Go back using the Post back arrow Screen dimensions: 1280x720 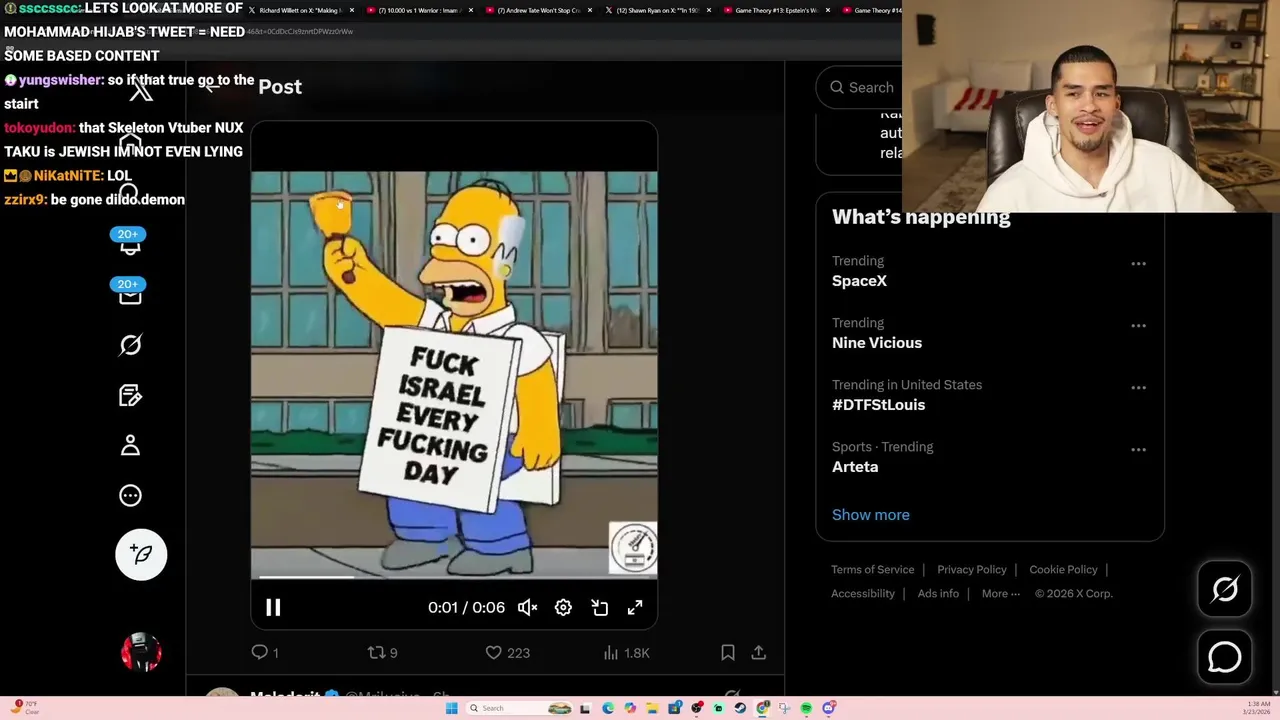(x=212, y=87)
